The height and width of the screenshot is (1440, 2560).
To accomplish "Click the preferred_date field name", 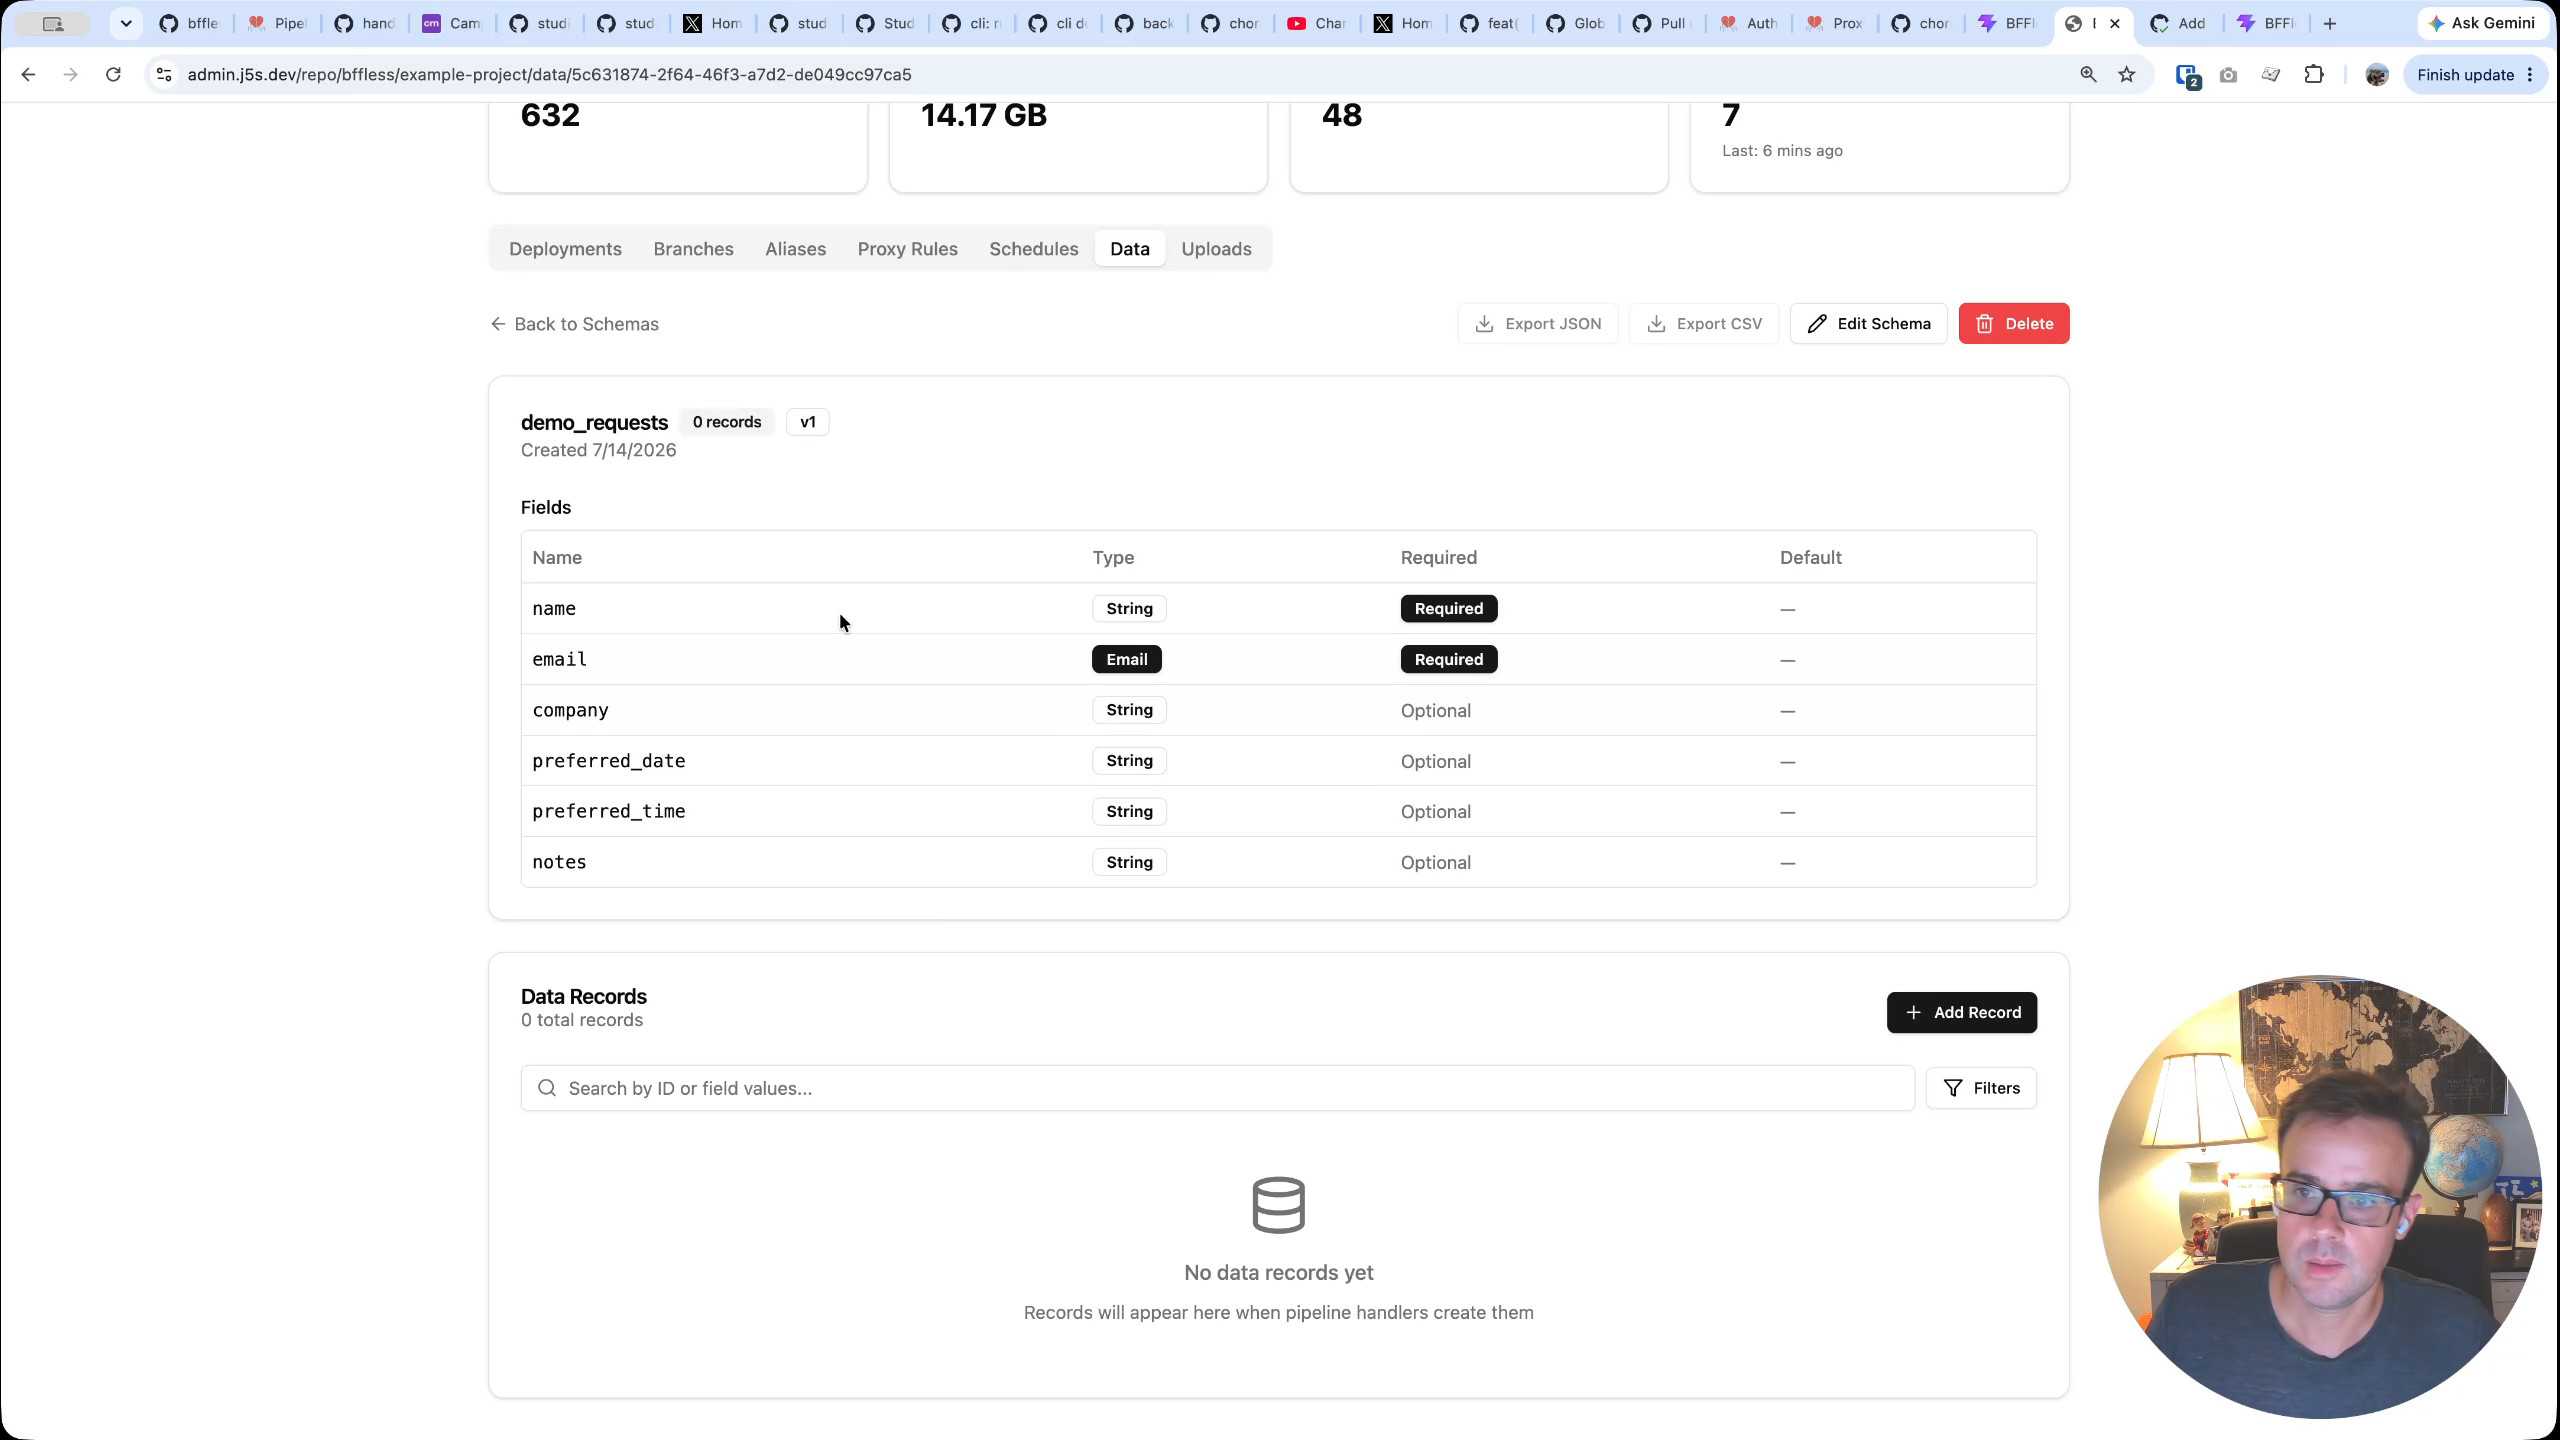I will click(608, 761).
